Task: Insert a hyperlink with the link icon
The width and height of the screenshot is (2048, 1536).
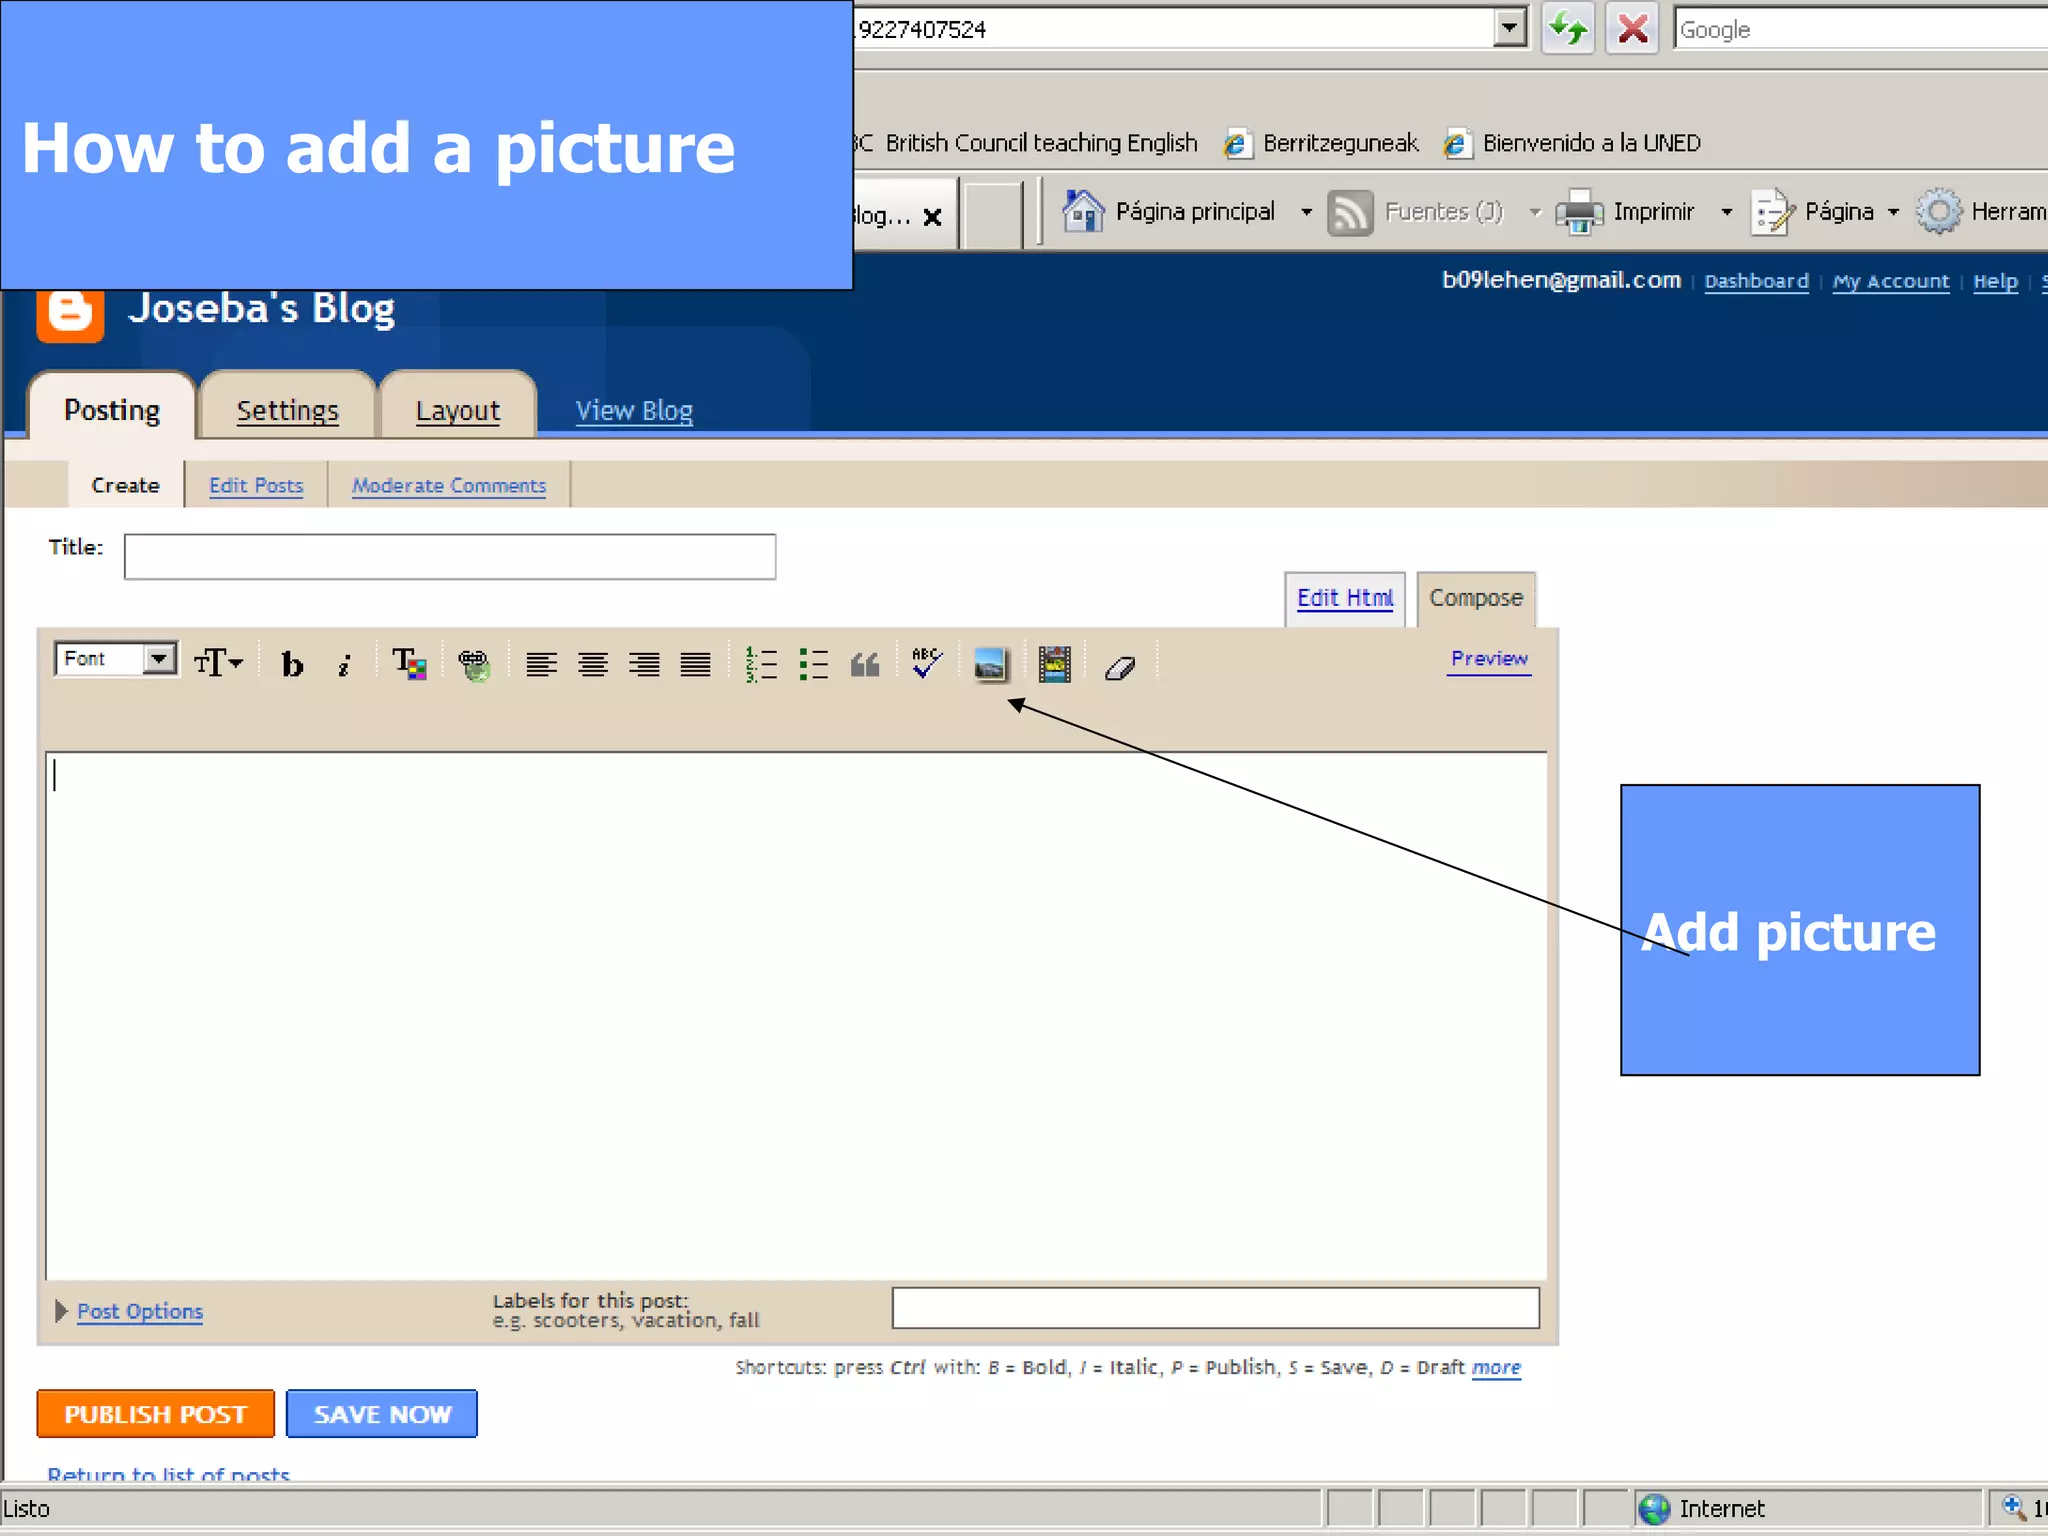Action: tap(474, 664)
